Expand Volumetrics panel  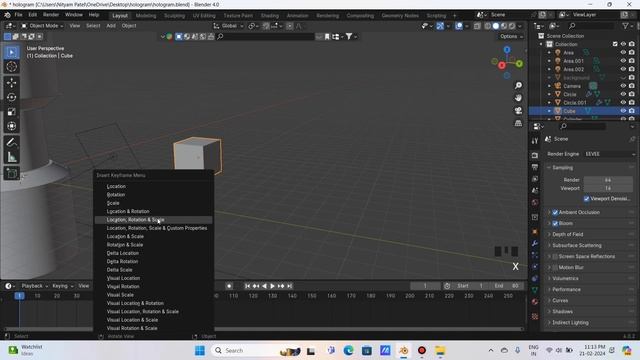[x=565, y=278]
